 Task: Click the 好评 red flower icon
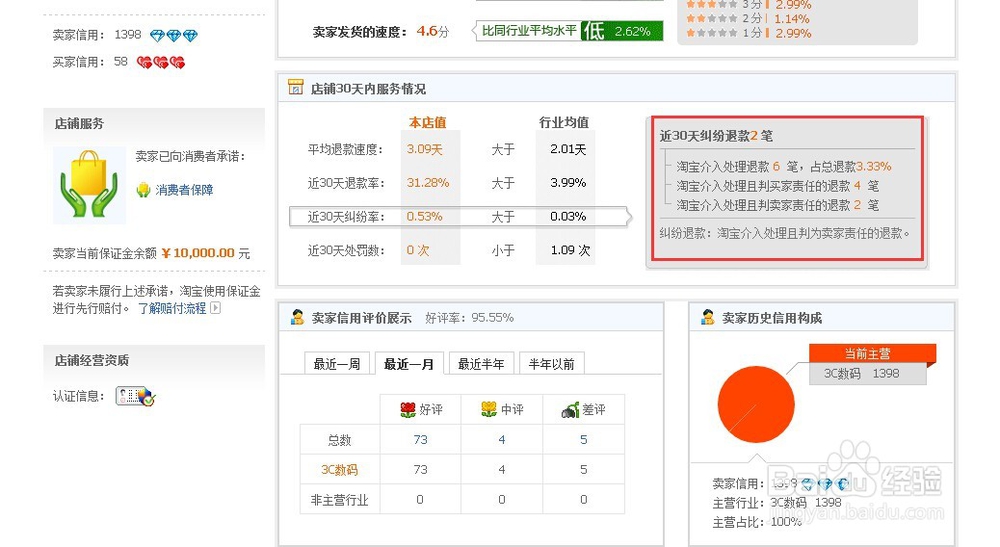point(408,410)
